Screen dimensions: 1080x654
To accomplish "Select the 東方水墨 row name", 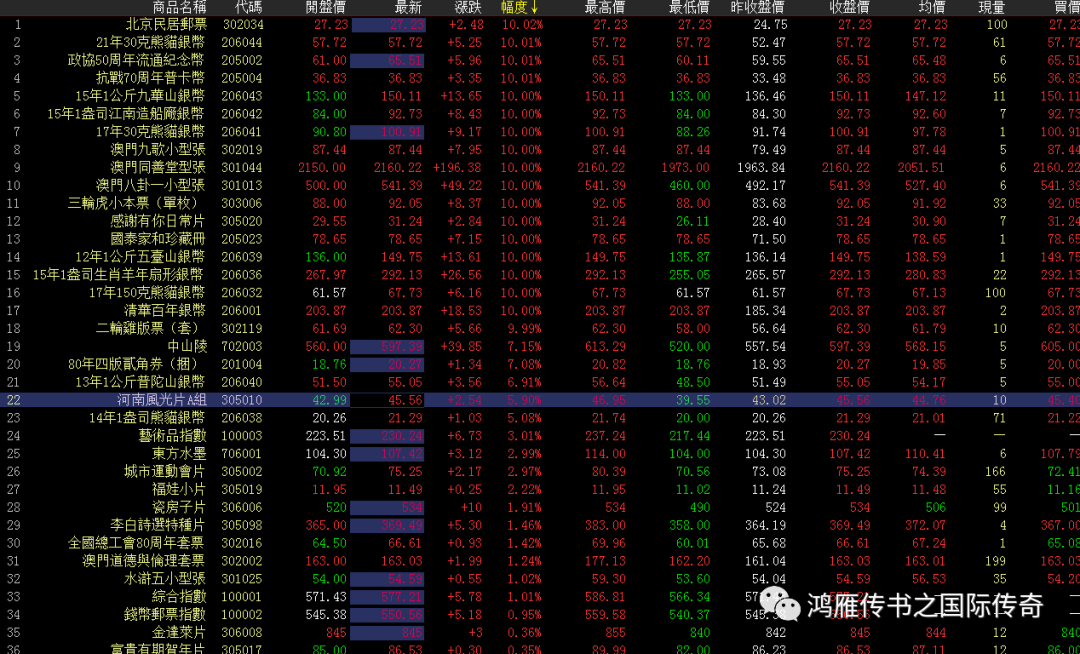I will (x=179, y=454).
